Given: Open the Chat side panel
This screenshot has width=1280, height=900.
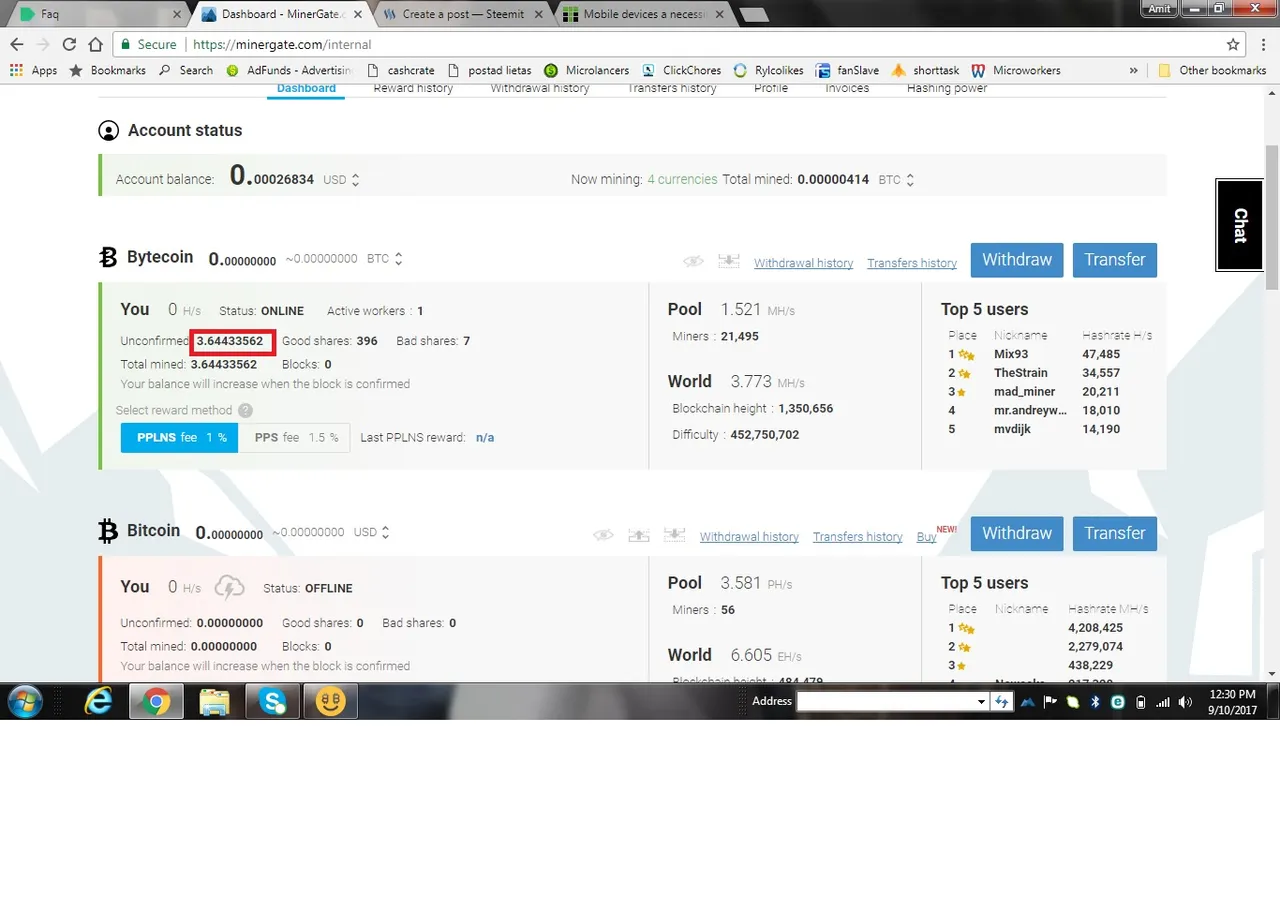Looking at the screenshot, I should 1240,225.
